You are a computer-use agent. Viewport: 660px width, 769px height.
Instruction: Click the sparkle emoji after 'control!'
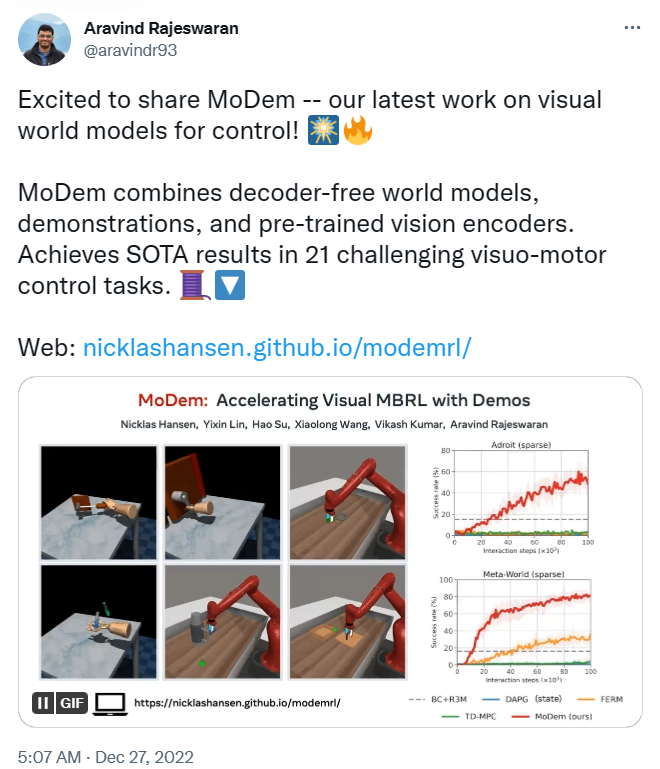324,130
